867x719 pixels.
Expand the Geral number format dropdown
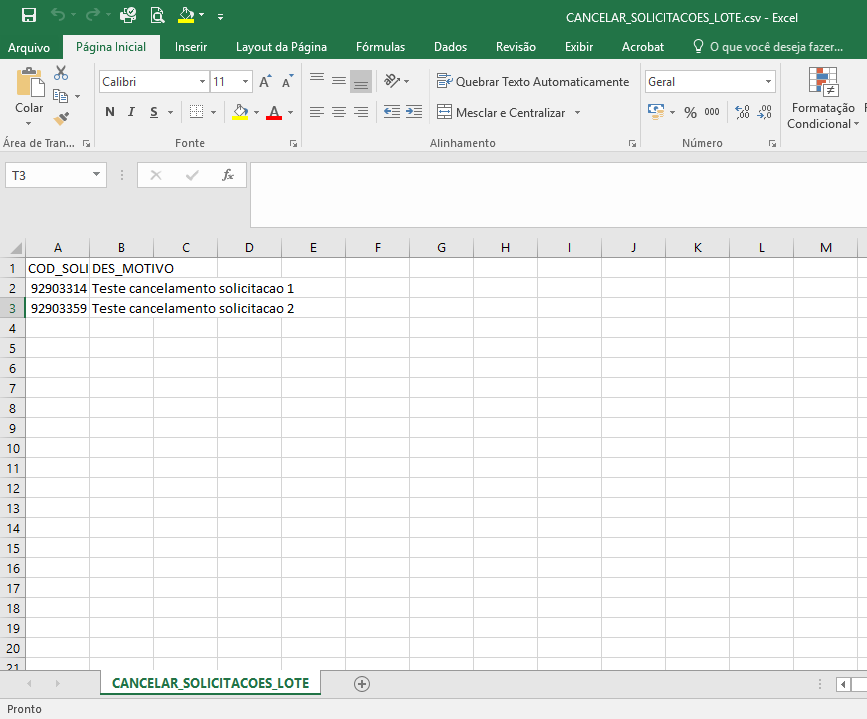pos(768,82)
